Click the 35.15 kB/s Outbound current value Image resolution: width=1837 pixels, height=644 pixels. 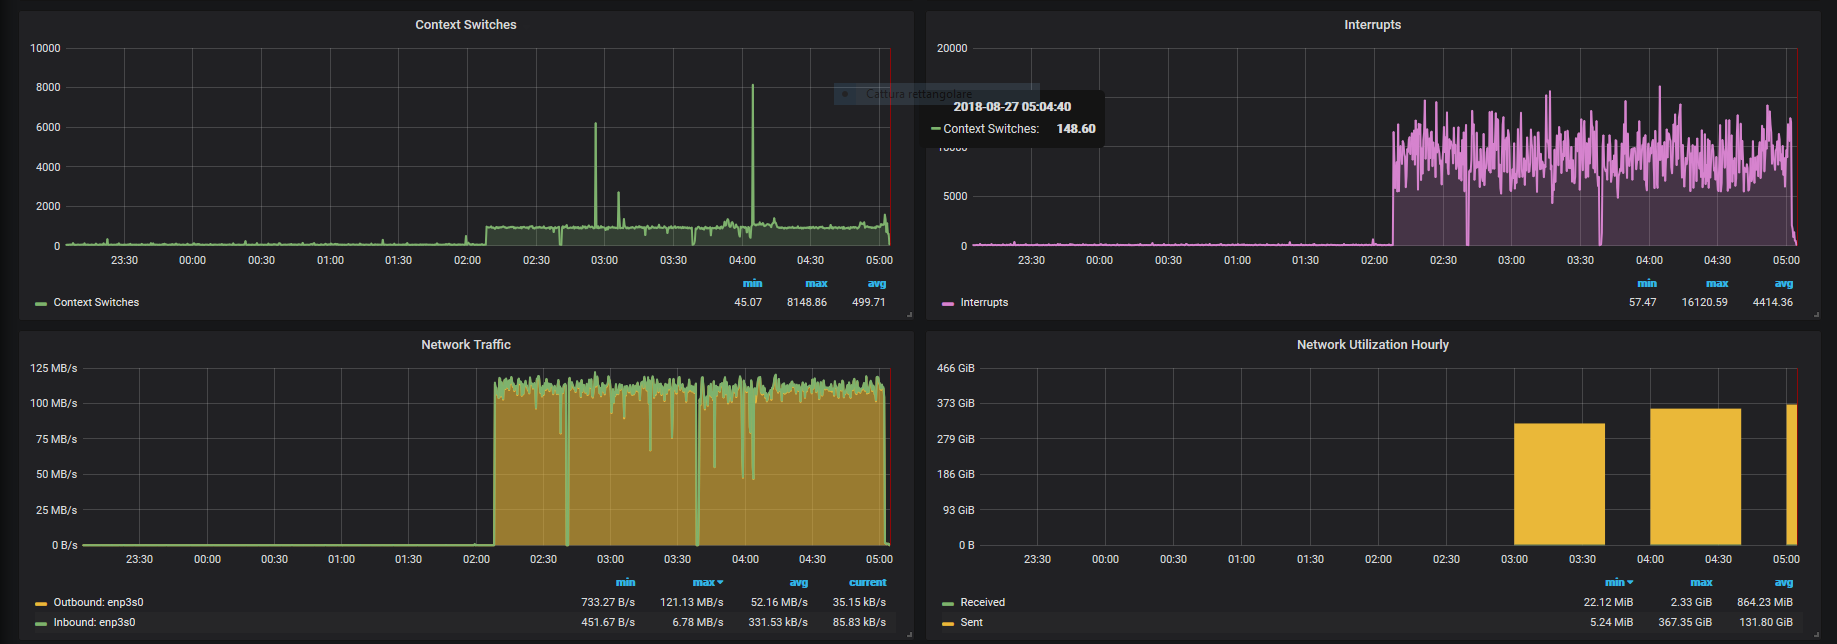coord(859,602)
